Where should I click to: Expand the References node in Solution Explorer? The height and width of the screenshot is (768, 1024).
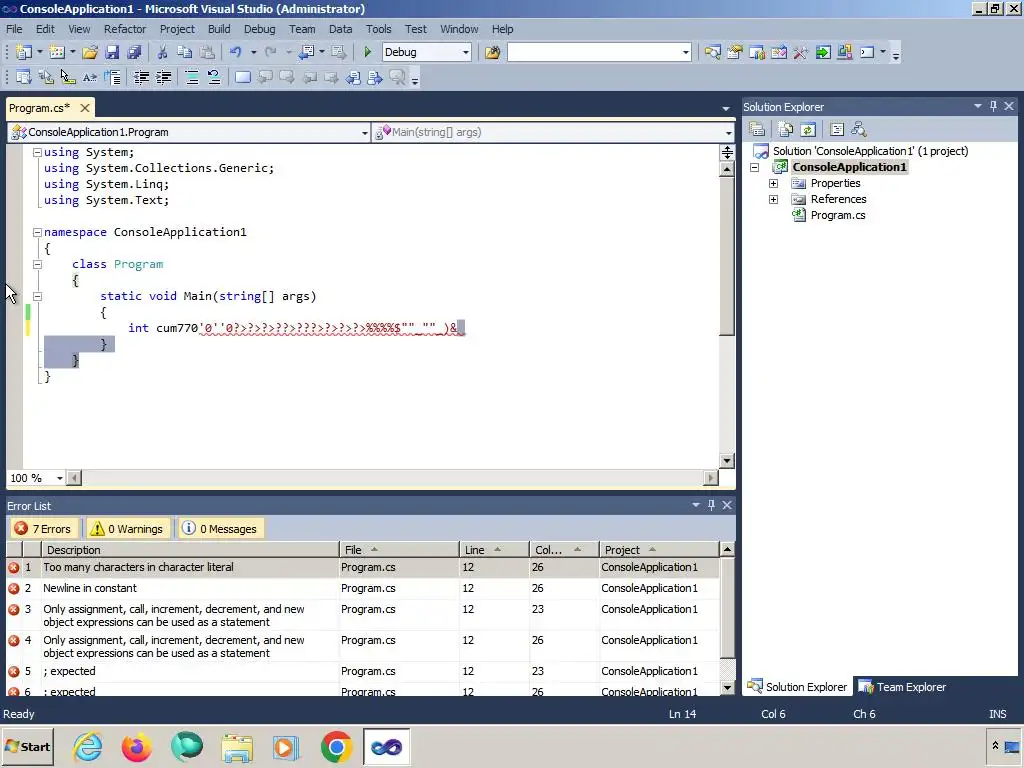(773, 199)
